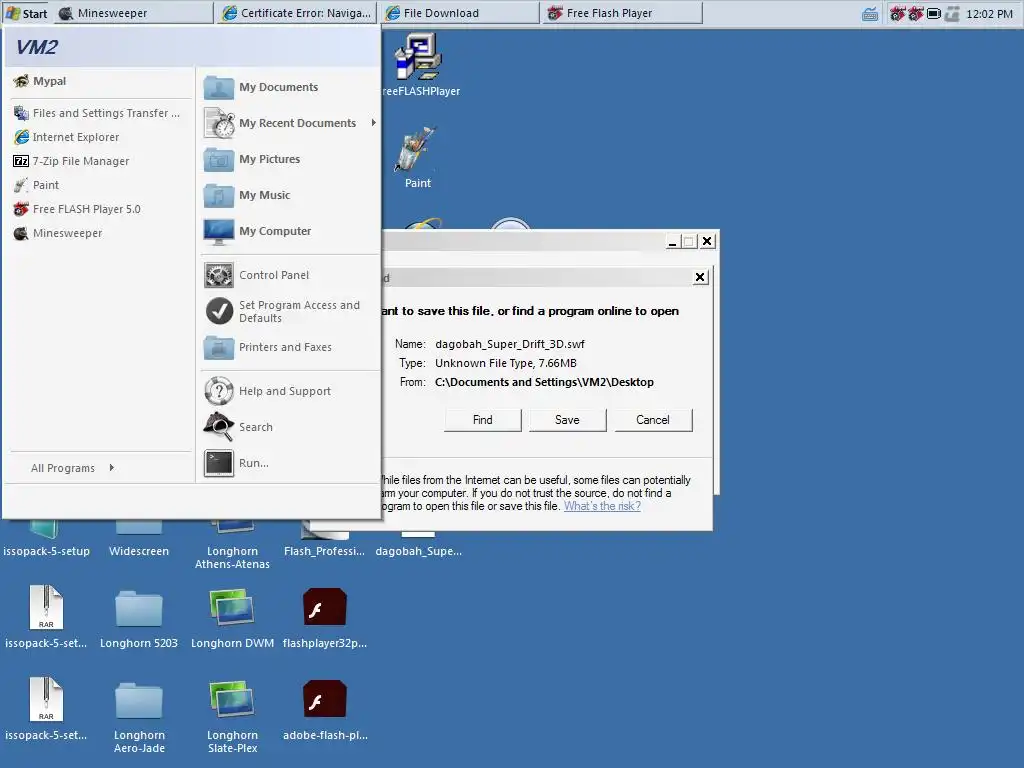This screenshot has height=768, width=1024.
Task: Click the keyboard icon in system tray
Action: [x=870, y=14]
